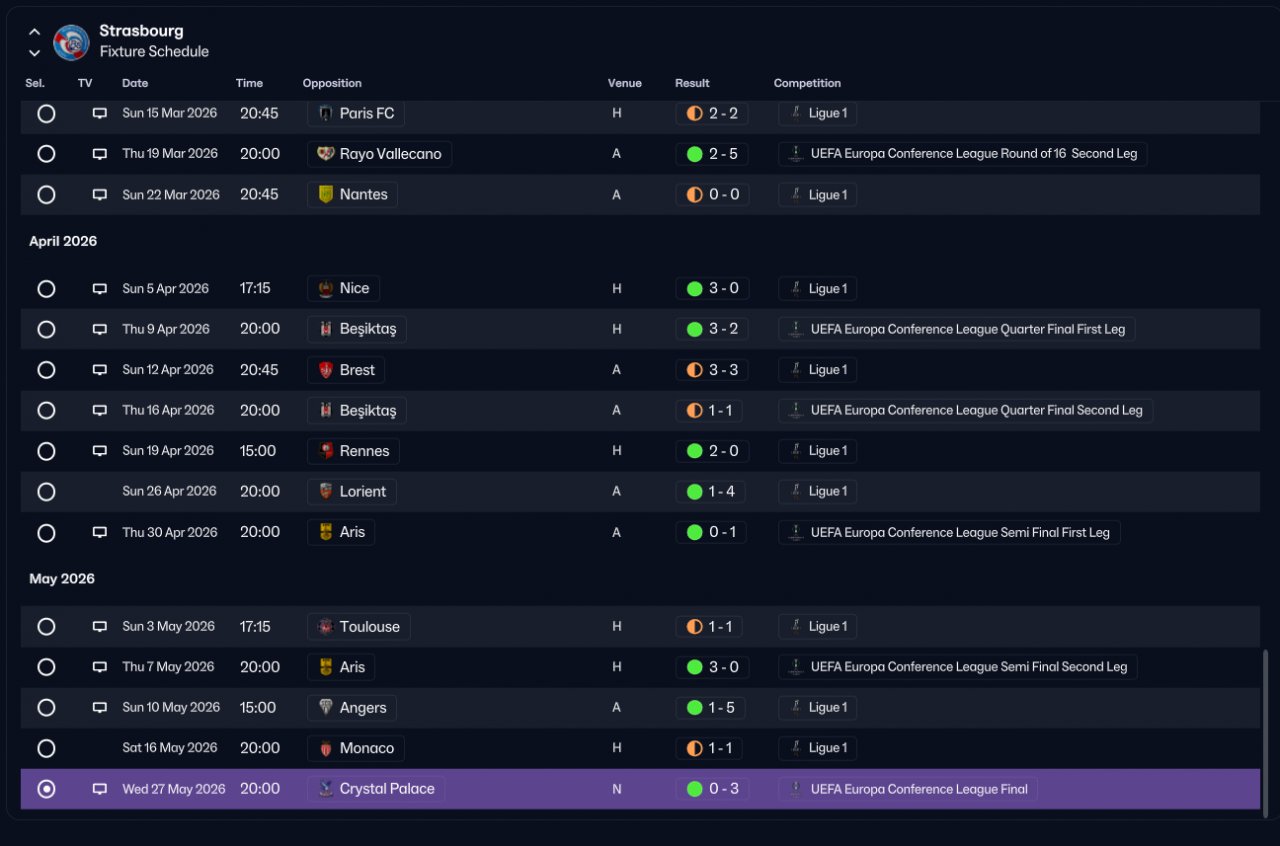The width and height of the screenshot is (1280, 846).
Task: Open the Lorient club button
Action: 352,491
